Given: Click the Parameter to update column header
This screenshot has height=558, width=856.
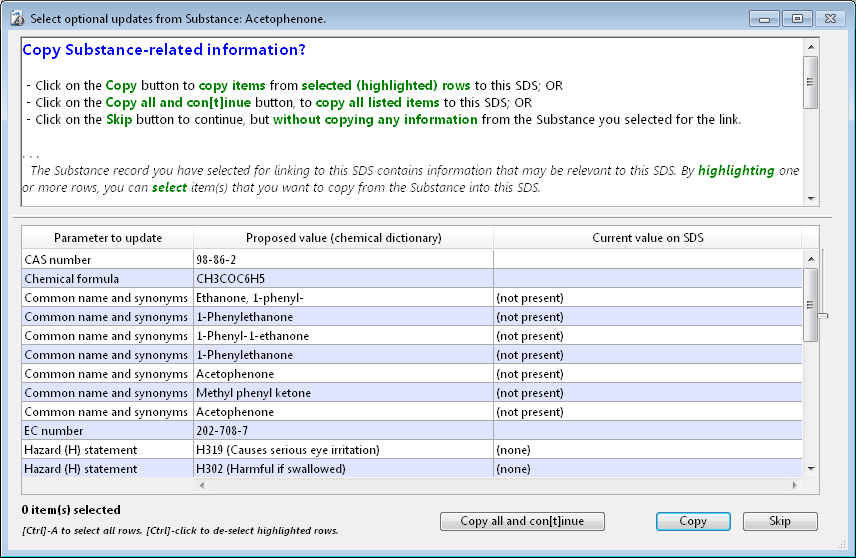Looking at the screenshot, I should [108, 238].
